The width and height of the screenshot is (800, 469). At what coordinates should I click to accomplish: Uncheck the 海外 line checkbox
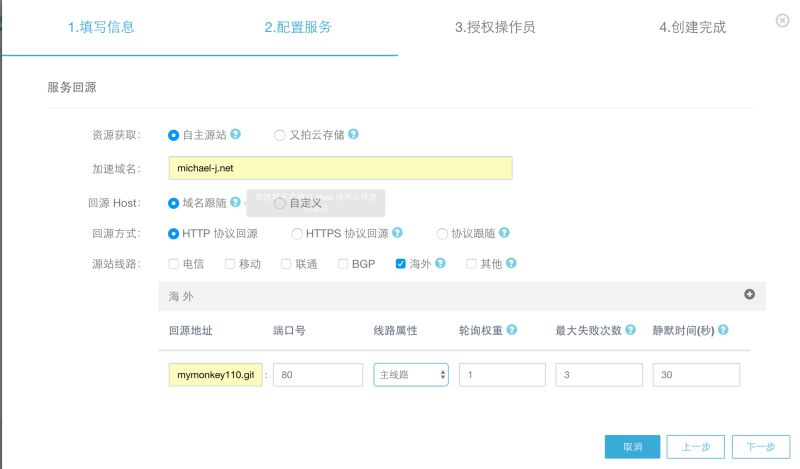pyautogui.click(x=401, y=264)
